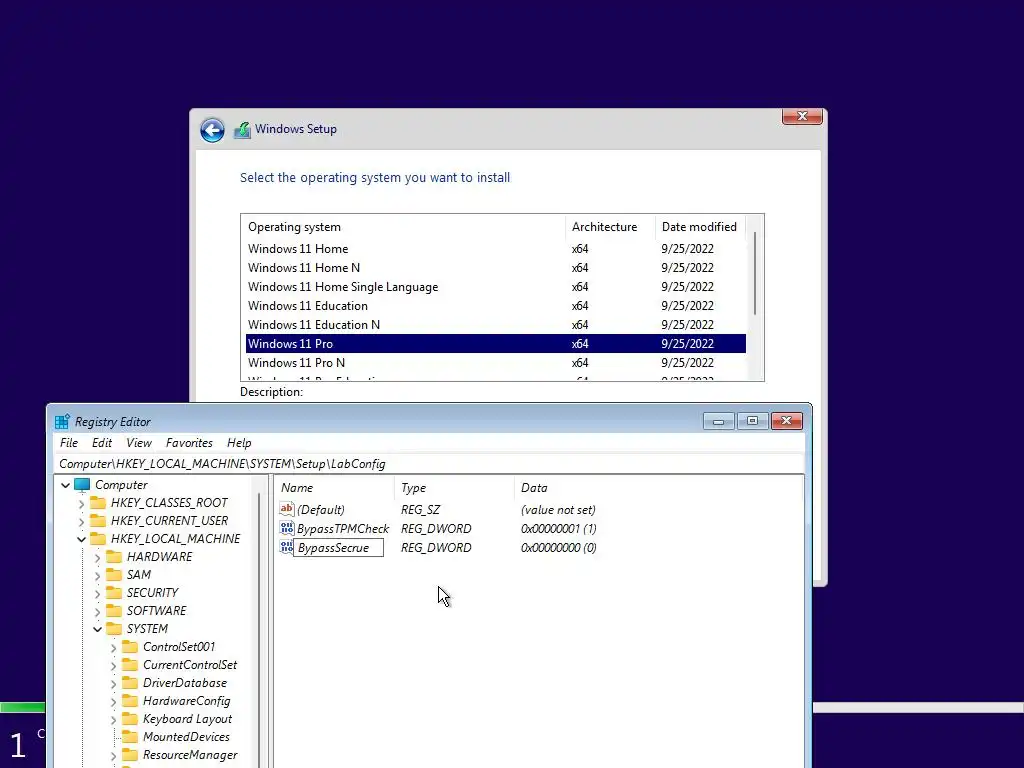Viewport: 1024px width, 768px height.
Task: Select Windows 11 Home Single Language
Action: [x=496, y=287]
